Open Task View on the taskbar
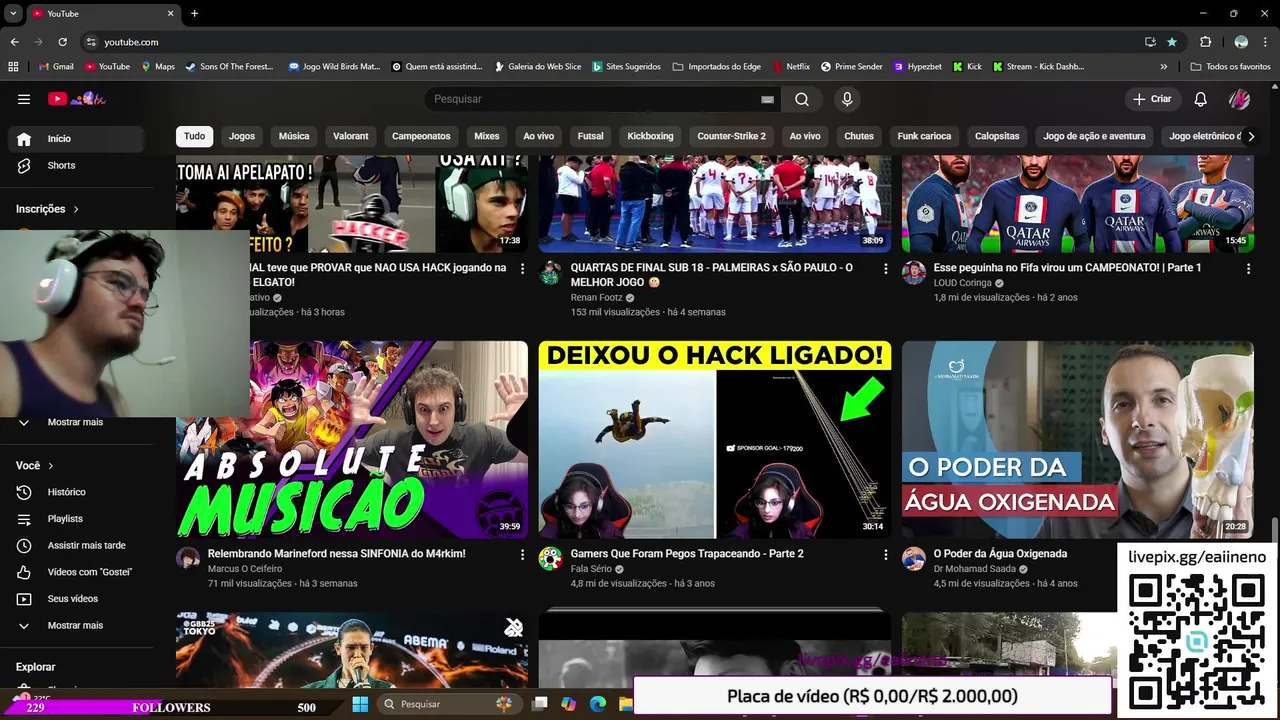The height and width of the screenshot is (720, 1280). 540,704
